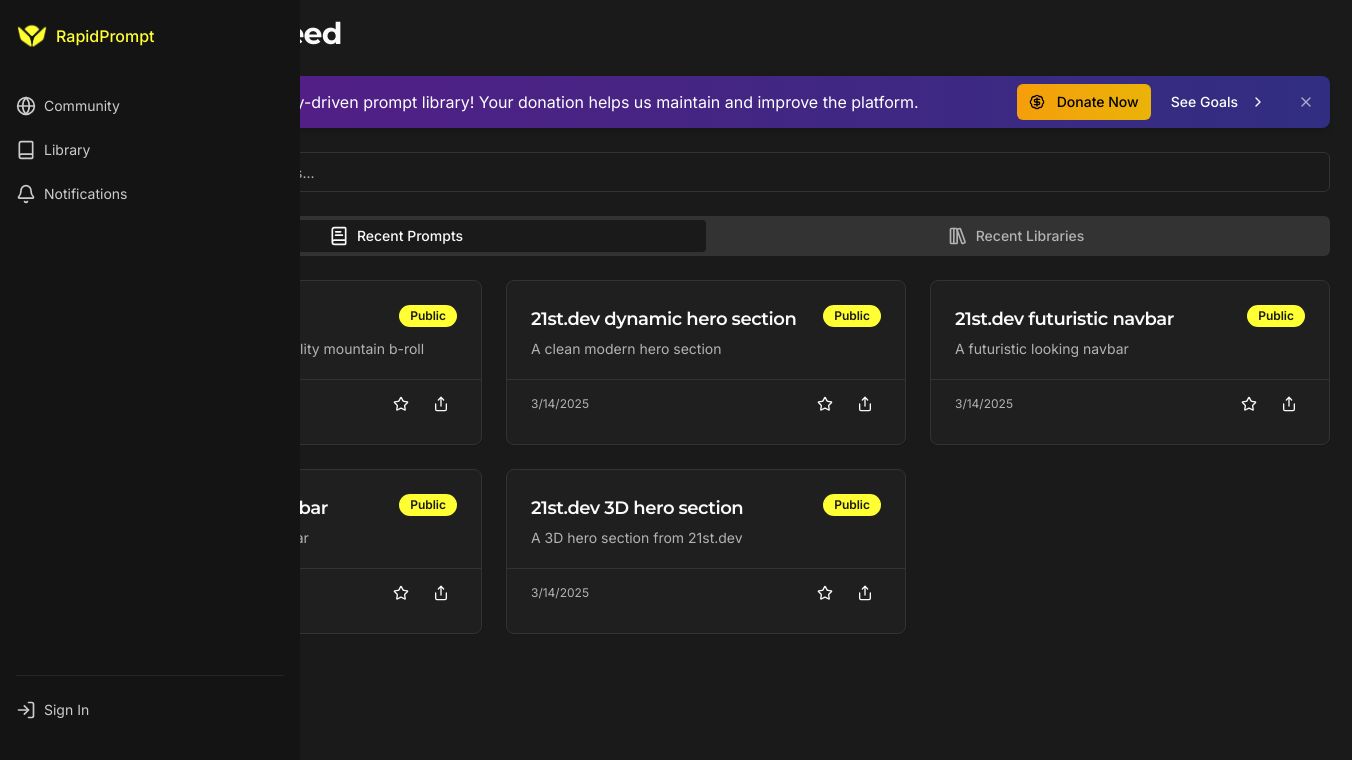Image resolution: width=1352 pixels, height=760 pixels.
Task: Open the Community page in sidebar
Action: coord(81,106)
